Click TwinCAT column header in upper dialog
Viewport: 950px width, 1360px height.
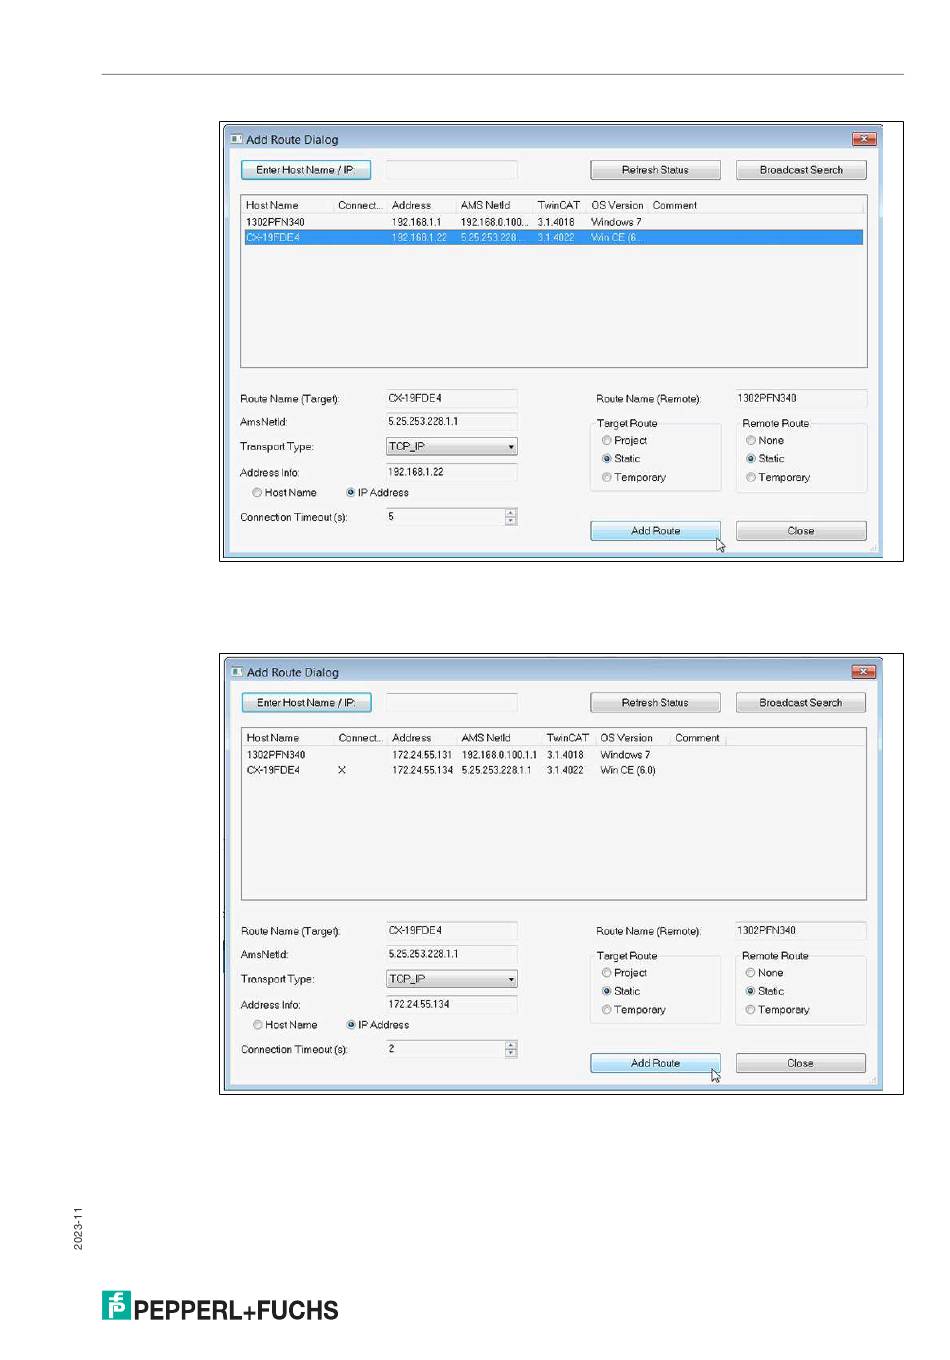[x=560, y=205]
